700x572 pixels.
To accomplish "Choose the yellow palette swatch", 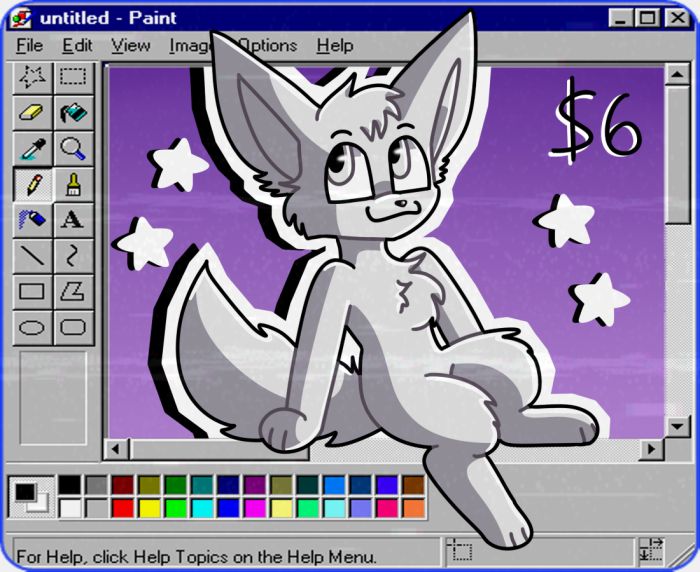I will [x=149, y=508].
